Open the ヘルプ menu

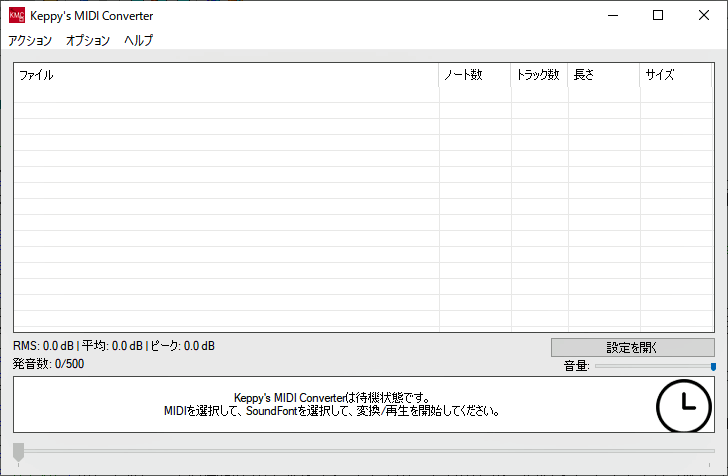(138, 40)
